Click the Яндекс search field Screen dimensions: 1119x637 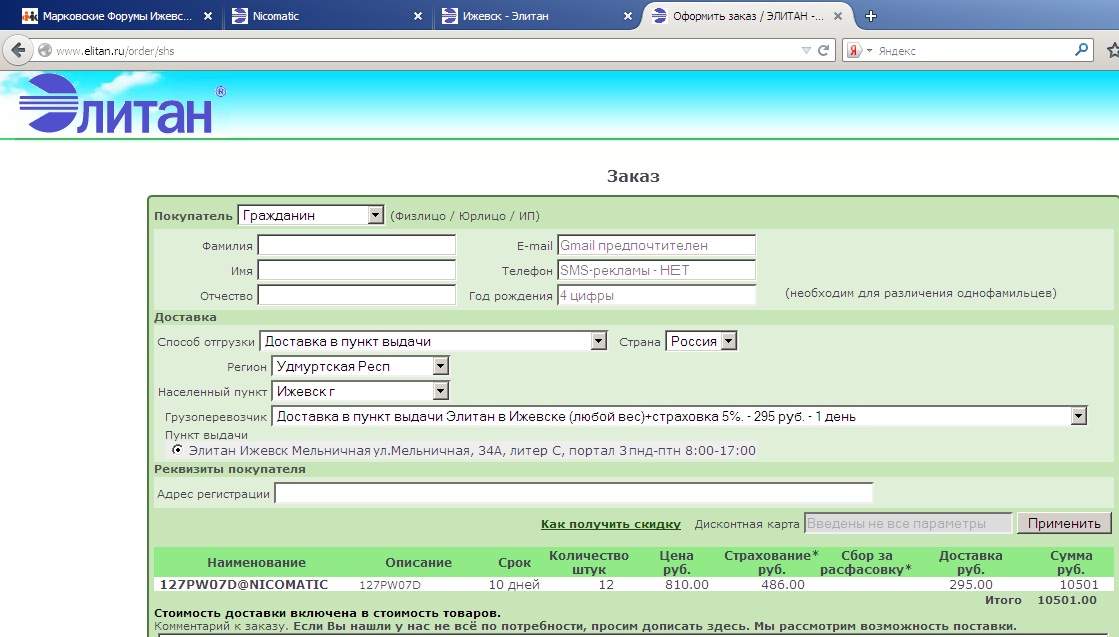click(x=972, y=51)
